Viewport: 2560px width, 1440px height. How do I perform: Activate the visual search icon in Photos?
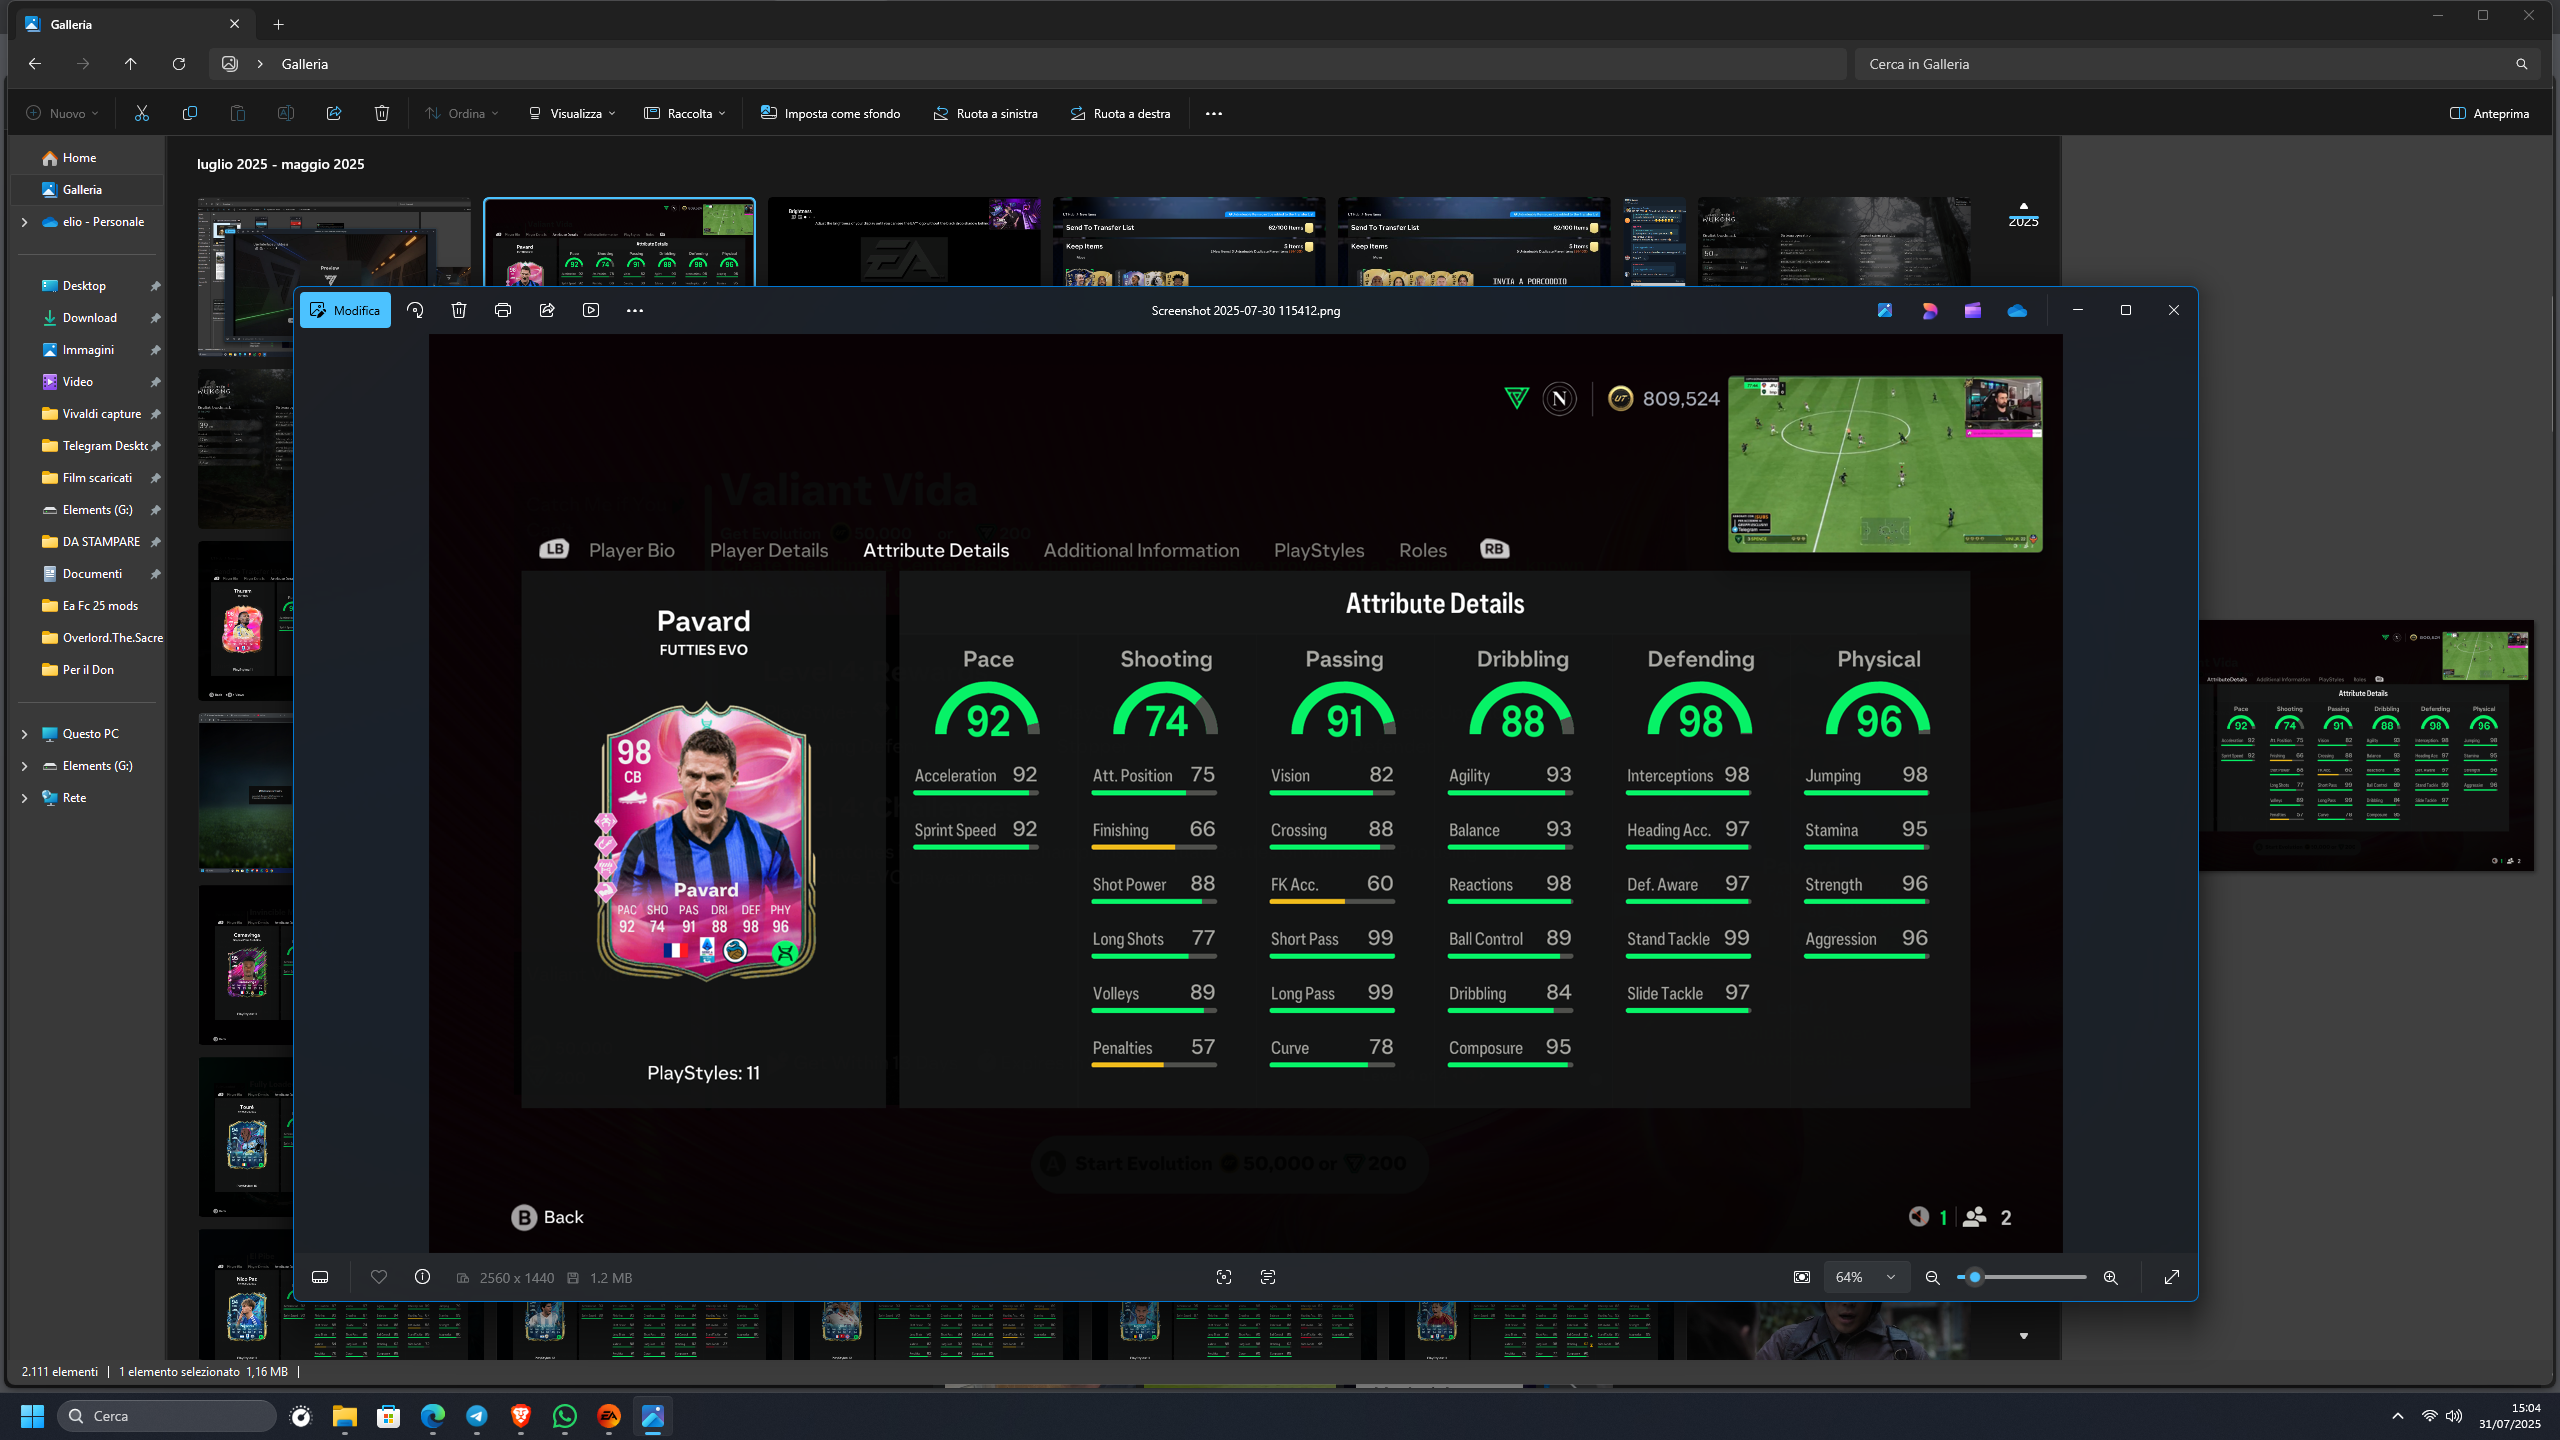pos(1224,1277)
